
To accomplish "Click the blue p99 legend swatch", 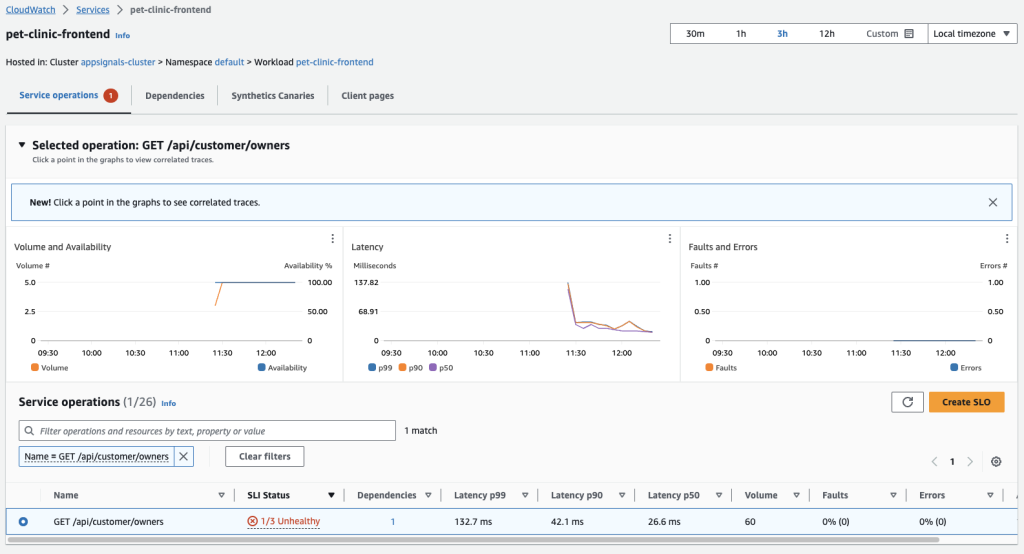I will (372, 367).
